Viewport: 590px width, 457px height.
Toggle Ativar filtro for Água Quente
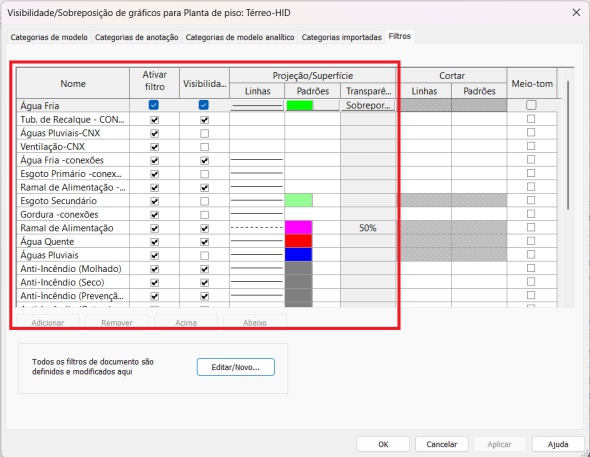[154, 241]
